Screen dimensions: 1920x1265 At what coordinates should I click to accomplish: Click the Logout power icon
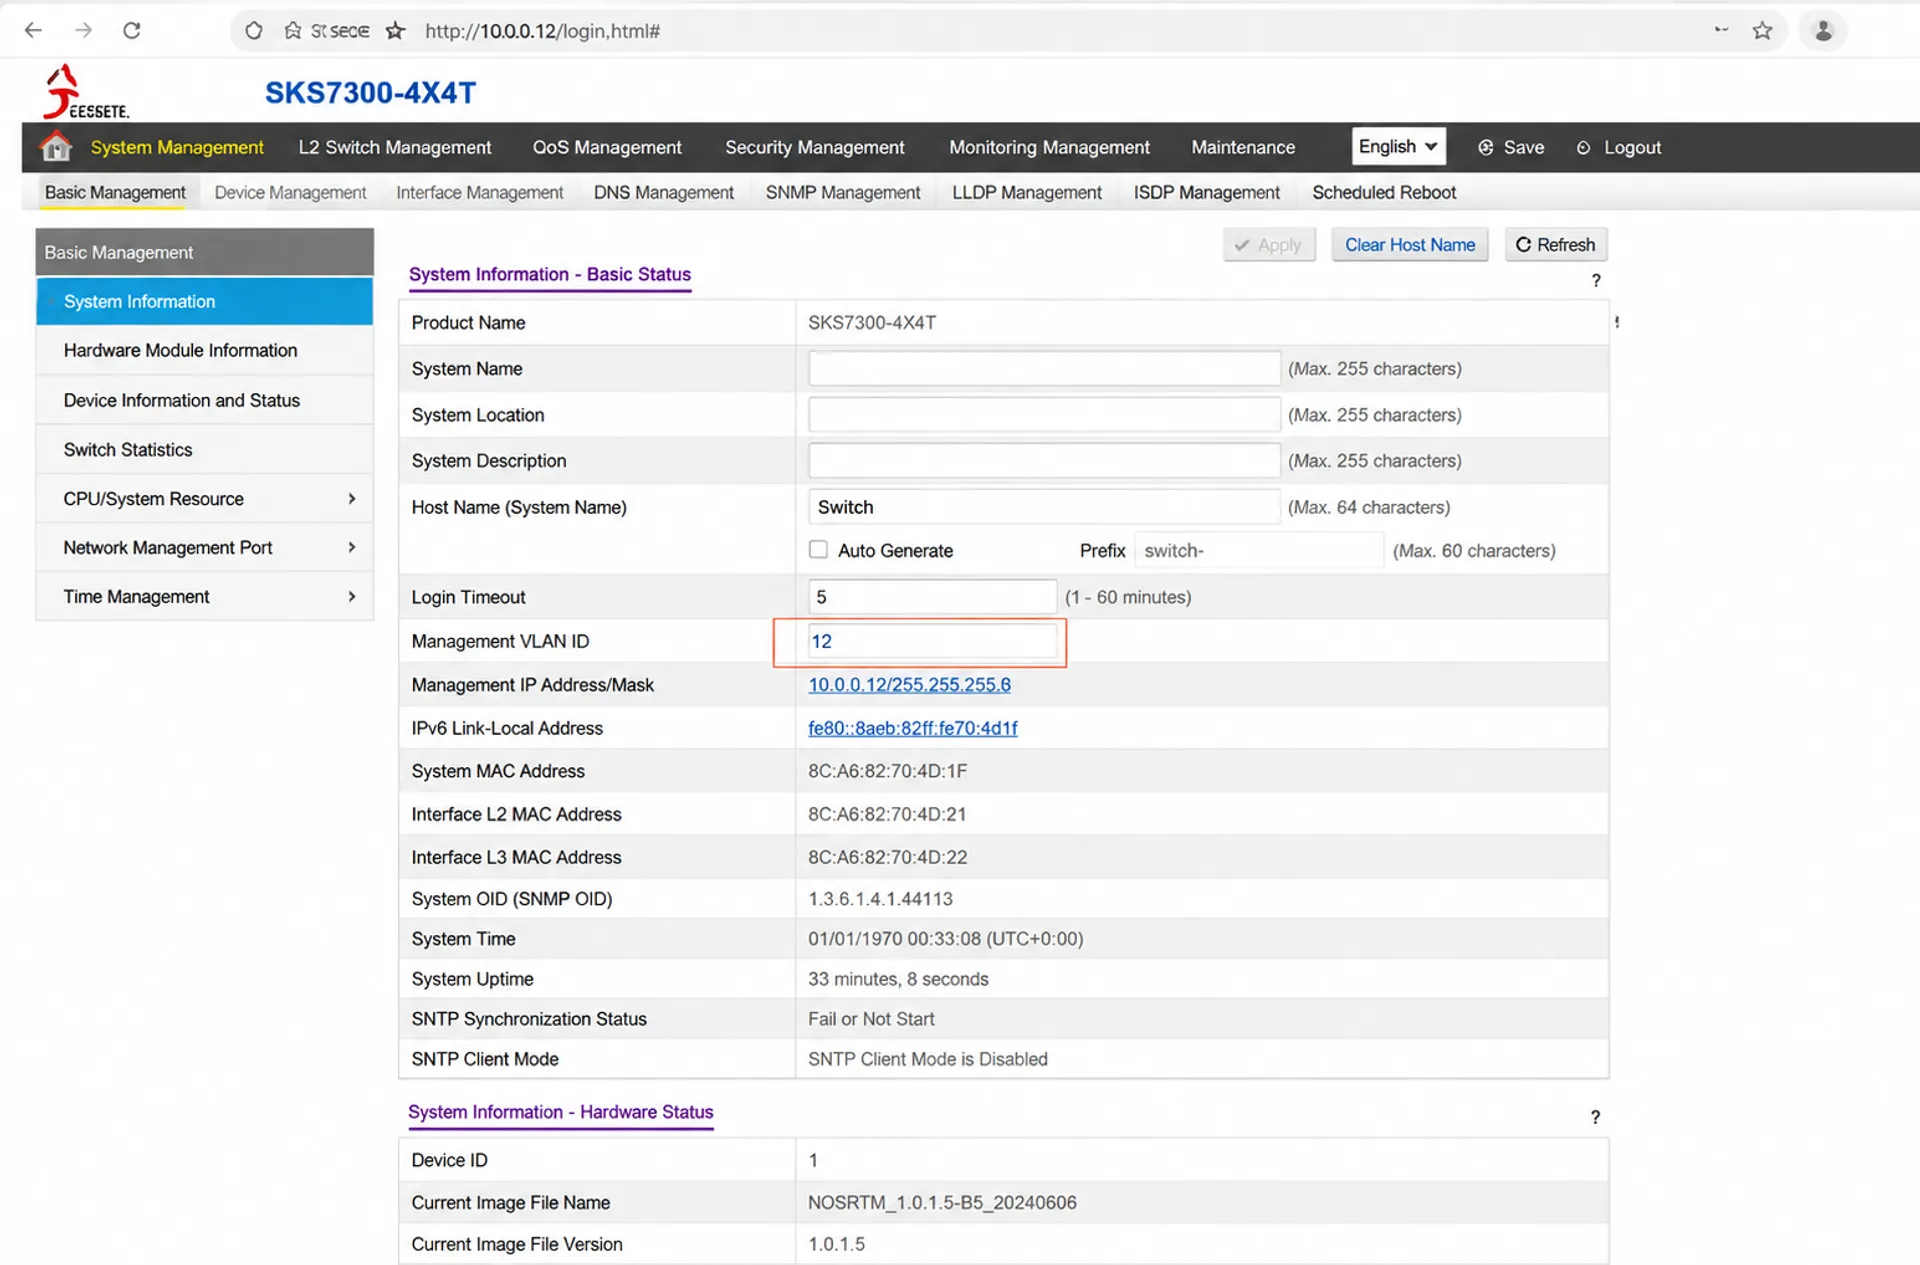click(1583, 148)
